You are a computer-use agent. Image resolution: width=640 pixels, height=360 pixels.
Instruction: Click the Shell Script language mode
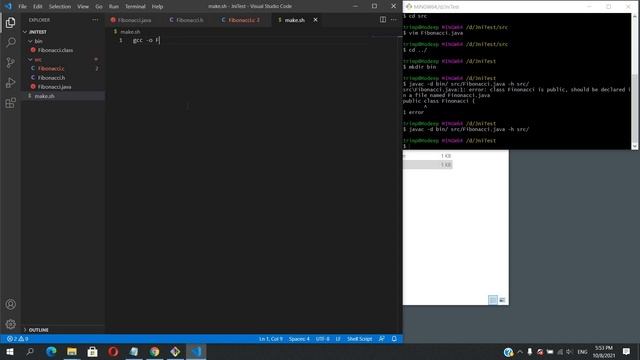click(360, 339)
